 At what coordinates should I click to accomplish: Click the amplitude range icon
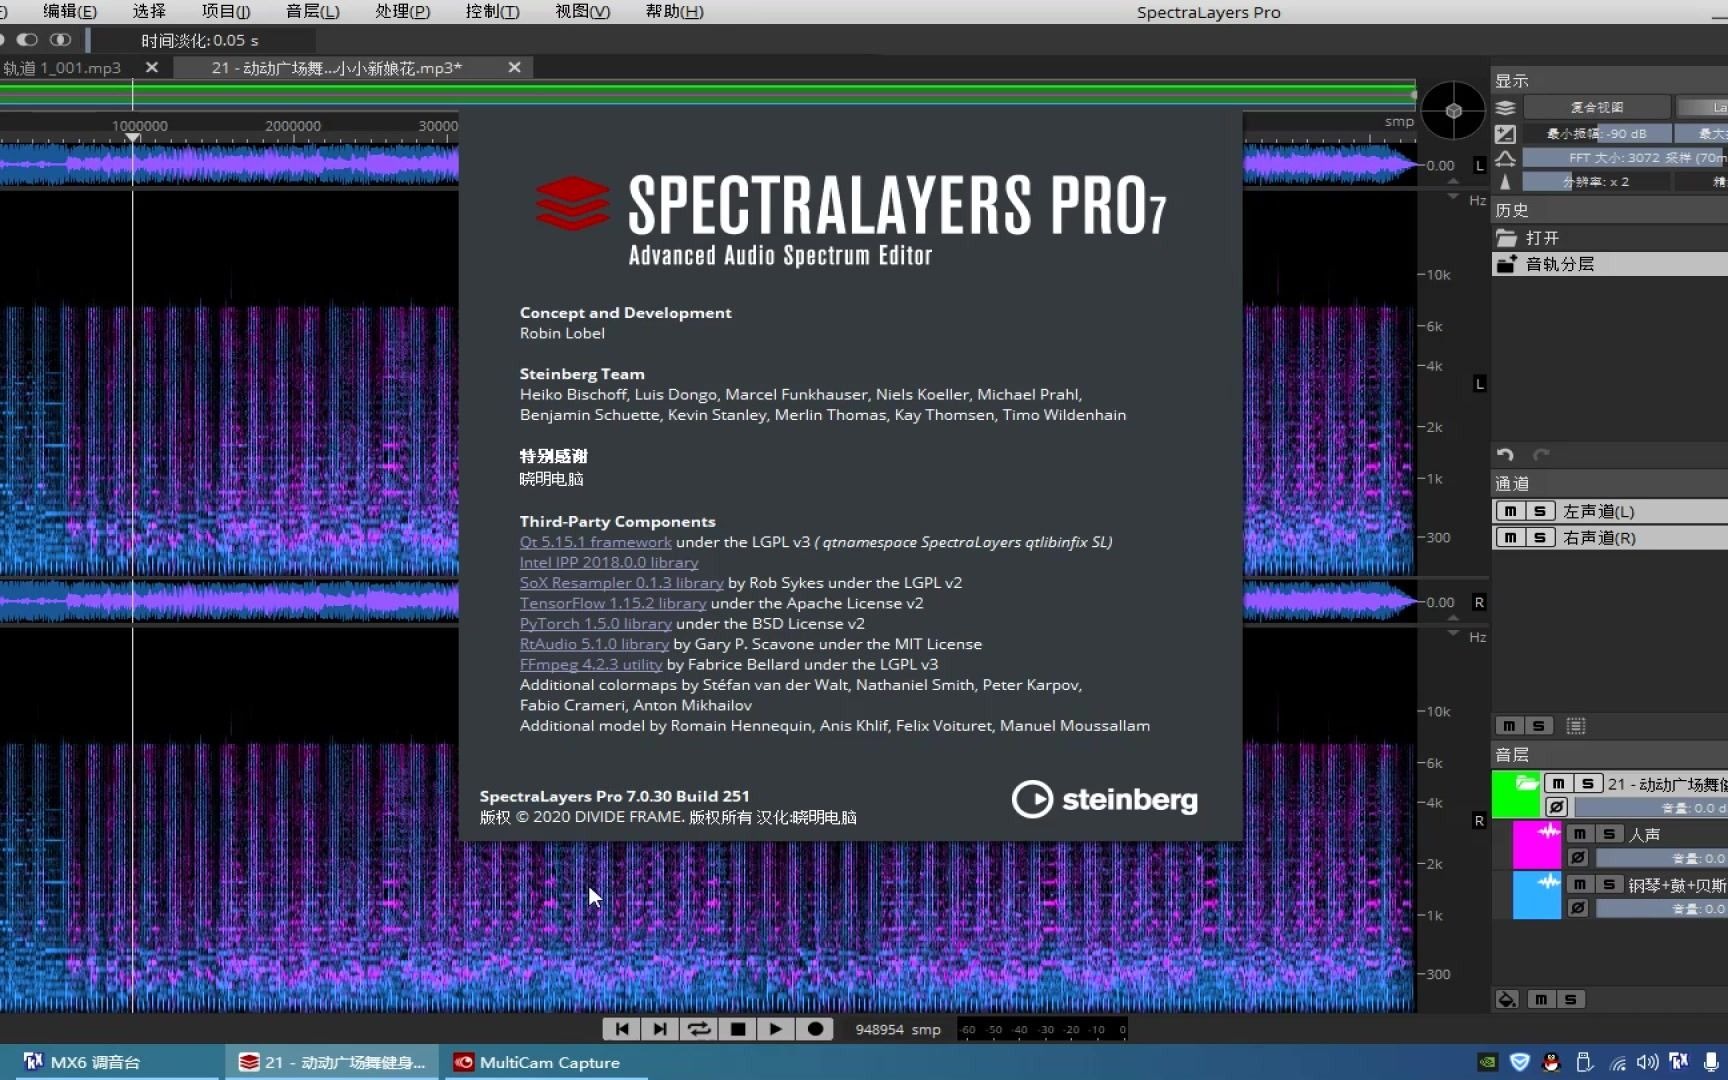tap(1505, 133)
